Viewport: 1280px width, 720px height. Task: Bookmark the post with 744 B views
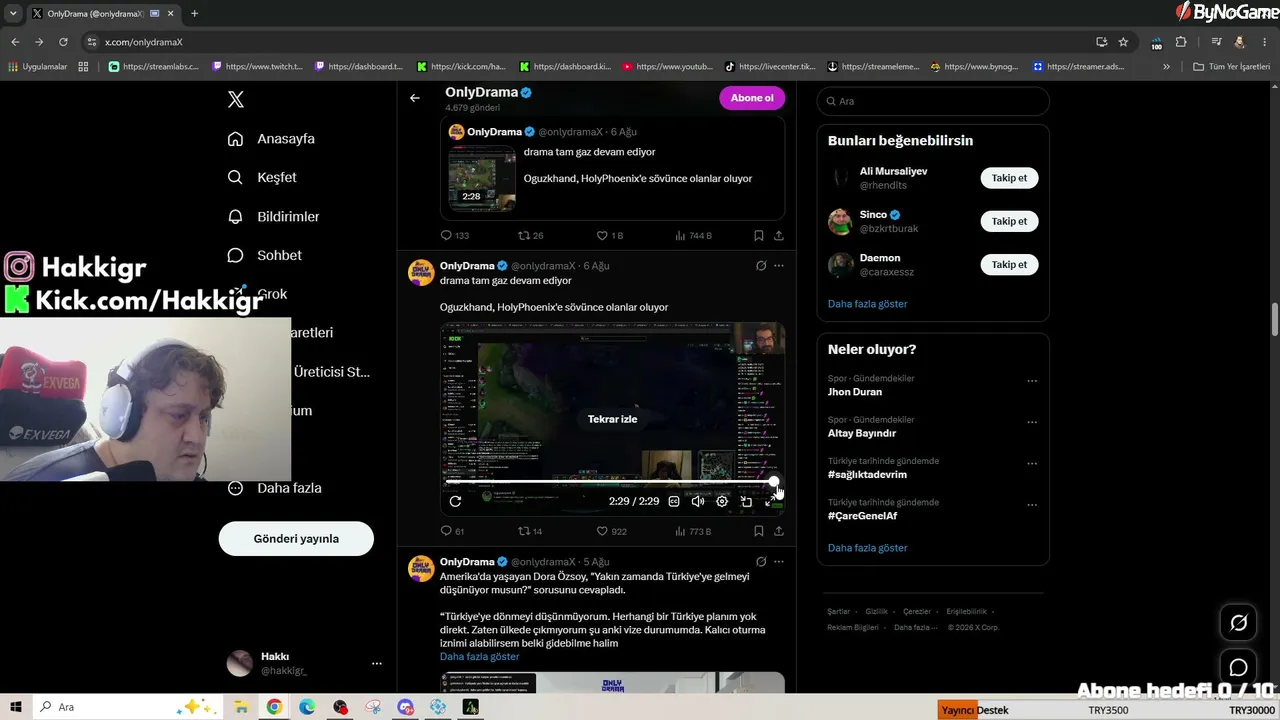tap(759, 236)
